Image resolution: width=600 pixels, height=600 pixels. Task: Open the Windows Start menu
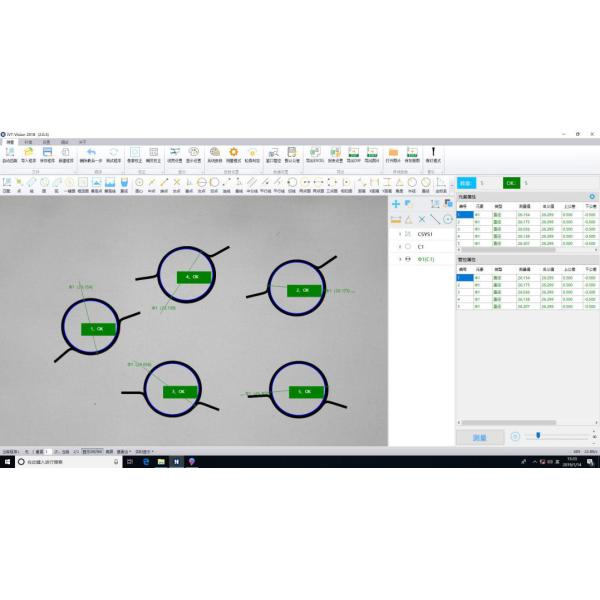coord(6,462)
